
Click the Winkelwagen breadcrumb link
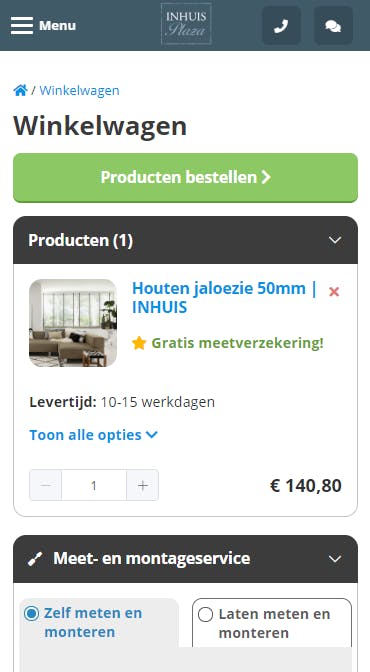pyautogui.click(x=79, y=90)
